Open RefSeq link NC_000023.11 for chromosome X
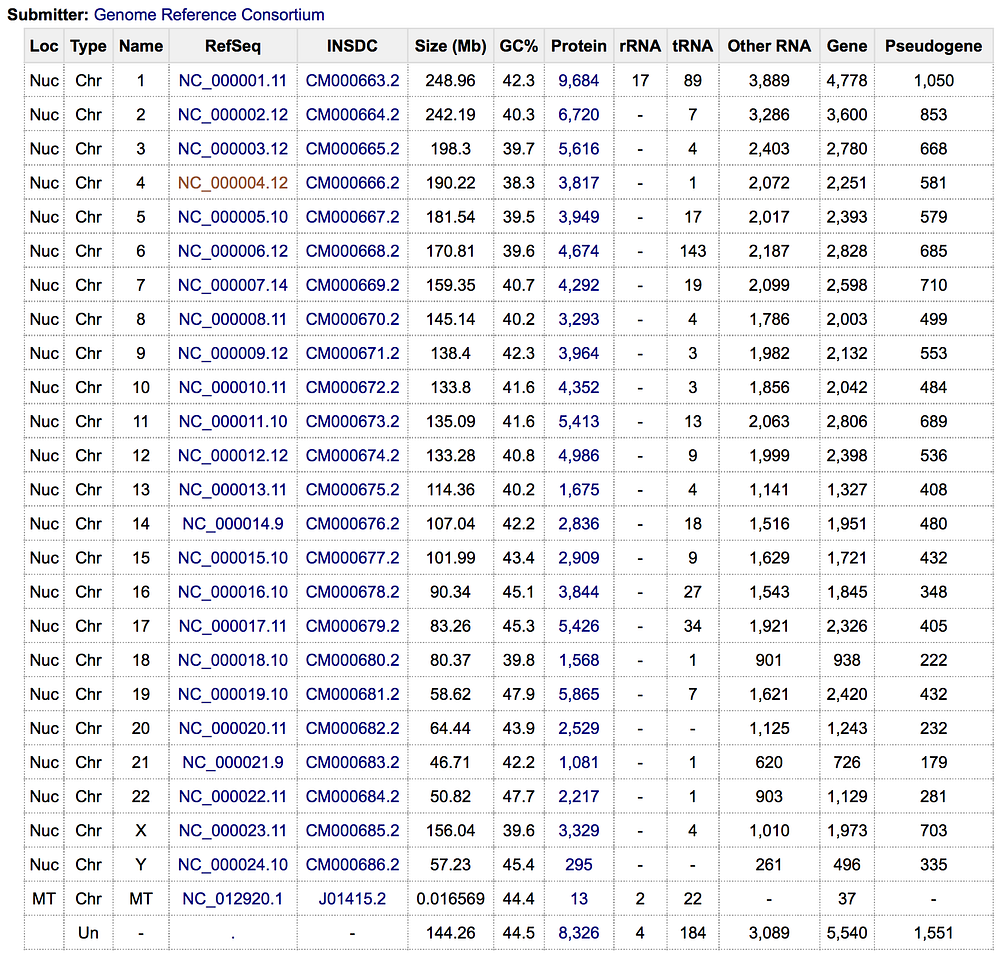Screen dimensions: 1000x960 tap(233, 831)
